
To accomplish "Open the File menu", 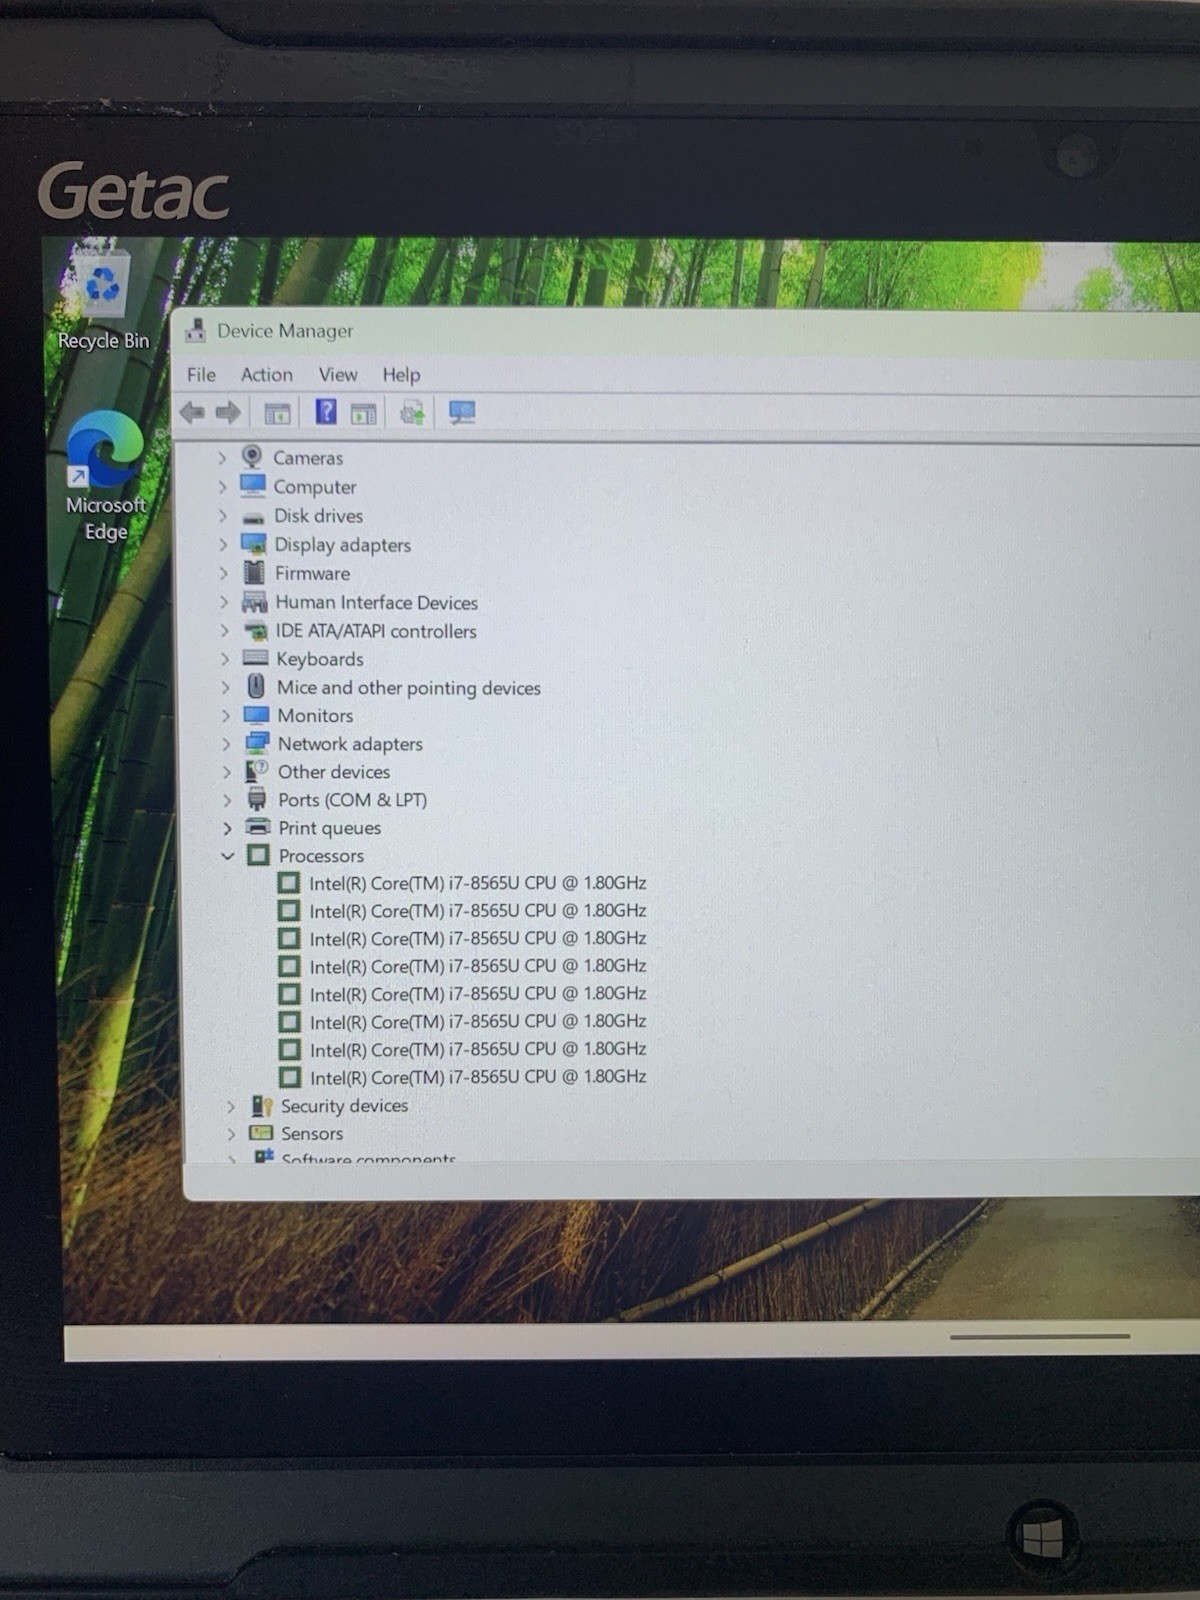I will 201,374.
